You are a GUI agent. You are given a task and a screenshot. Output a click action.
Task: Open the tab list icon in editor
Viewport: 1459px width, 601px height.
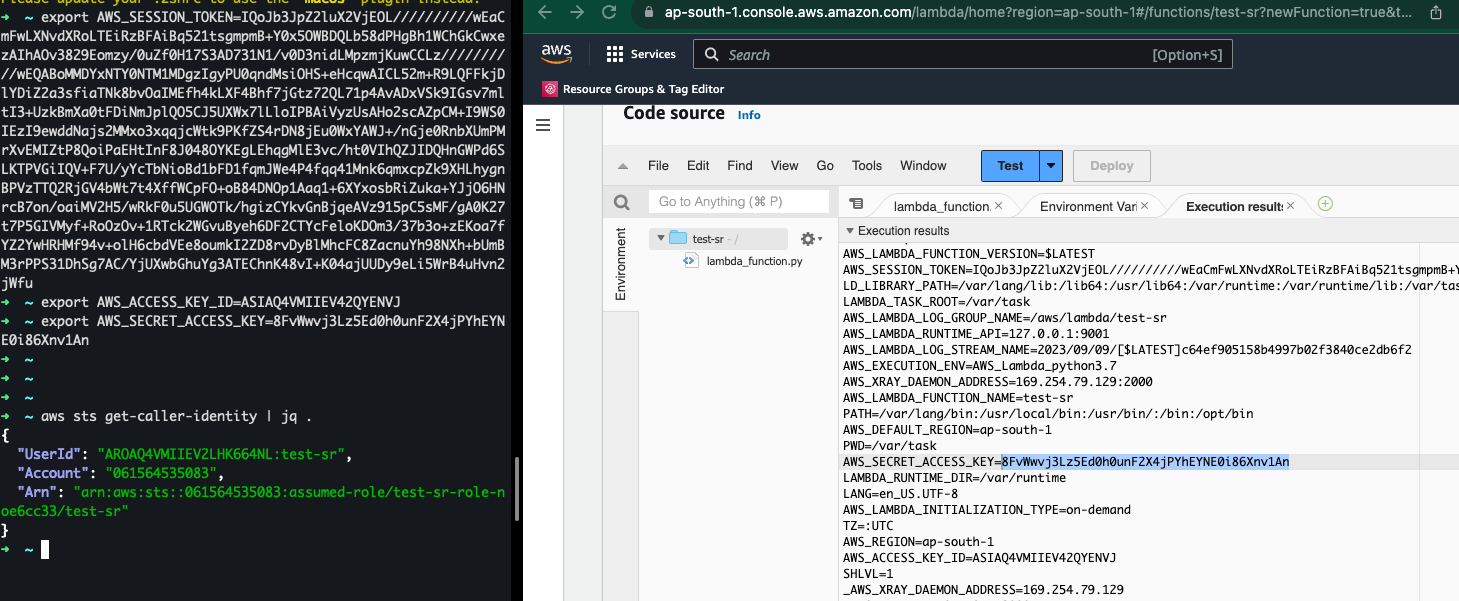(856, 203)
